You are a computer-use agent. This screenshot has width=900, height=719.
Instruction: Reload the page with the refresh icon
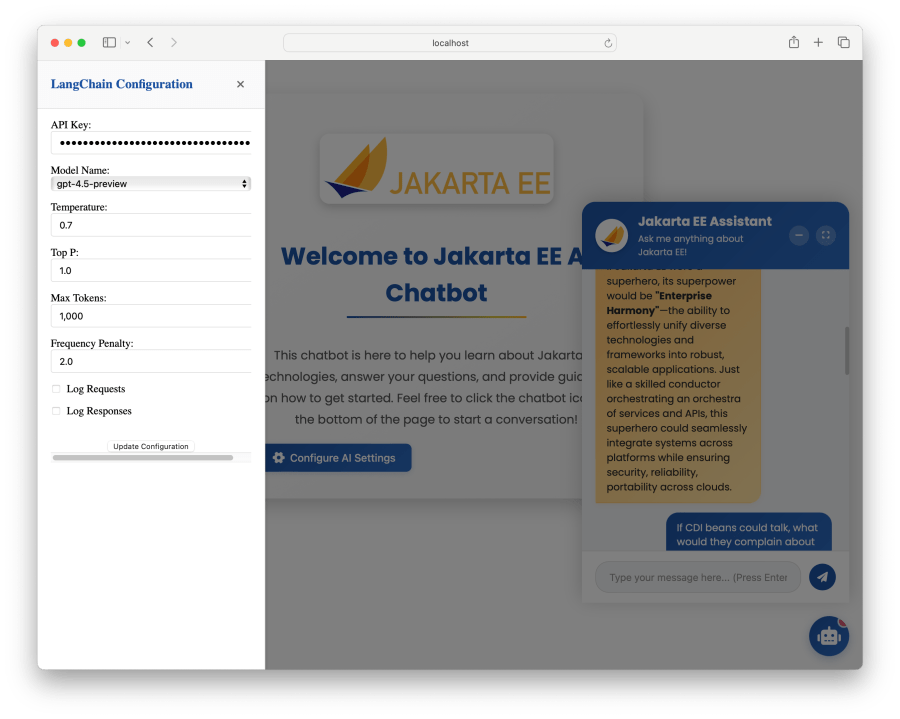(x=608, y=43)
